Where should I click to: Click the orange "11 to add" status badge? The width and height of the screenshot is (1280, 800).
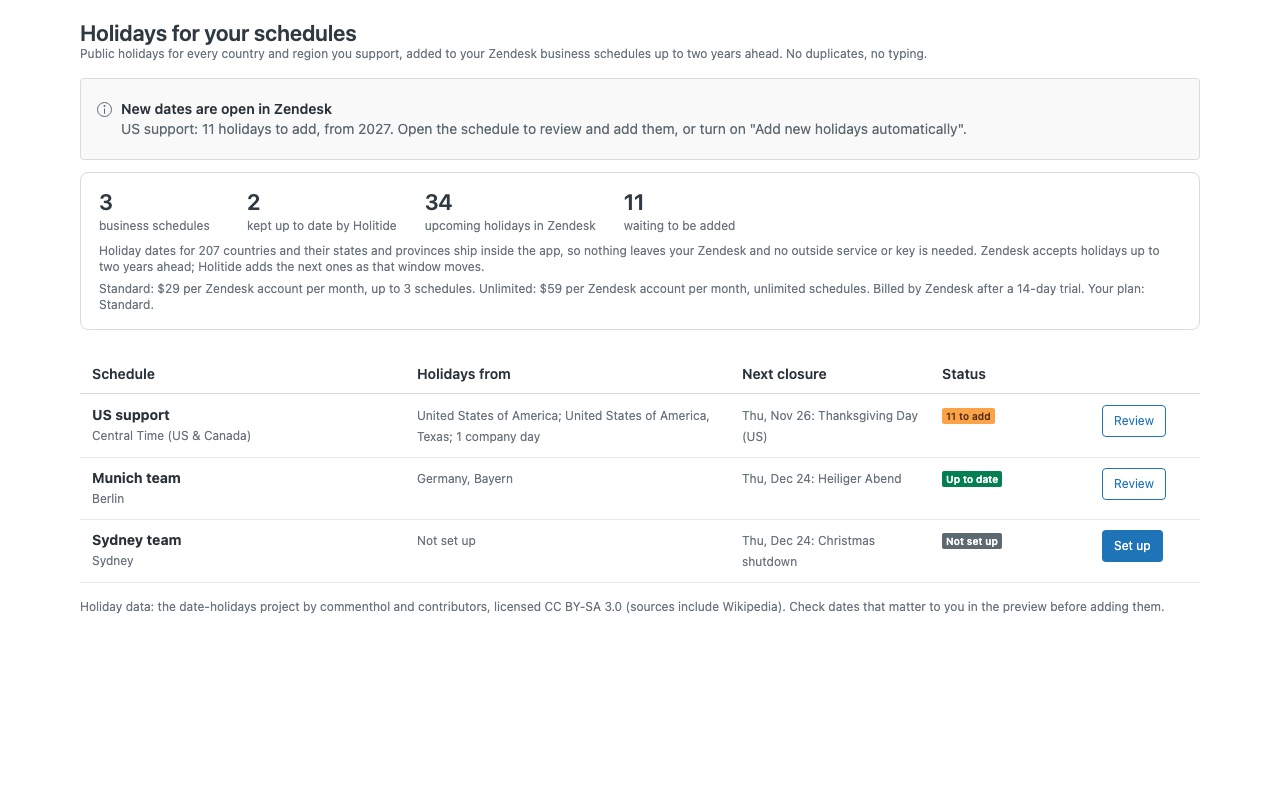[968, 416]
